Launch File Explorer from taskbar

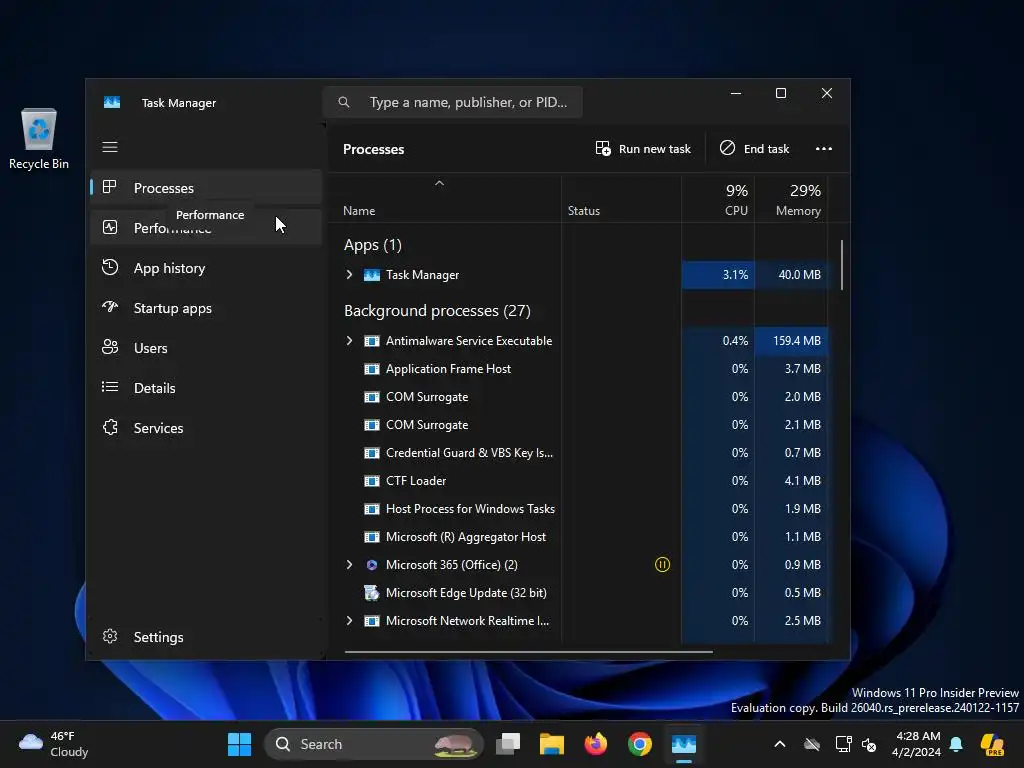[552, 744]
